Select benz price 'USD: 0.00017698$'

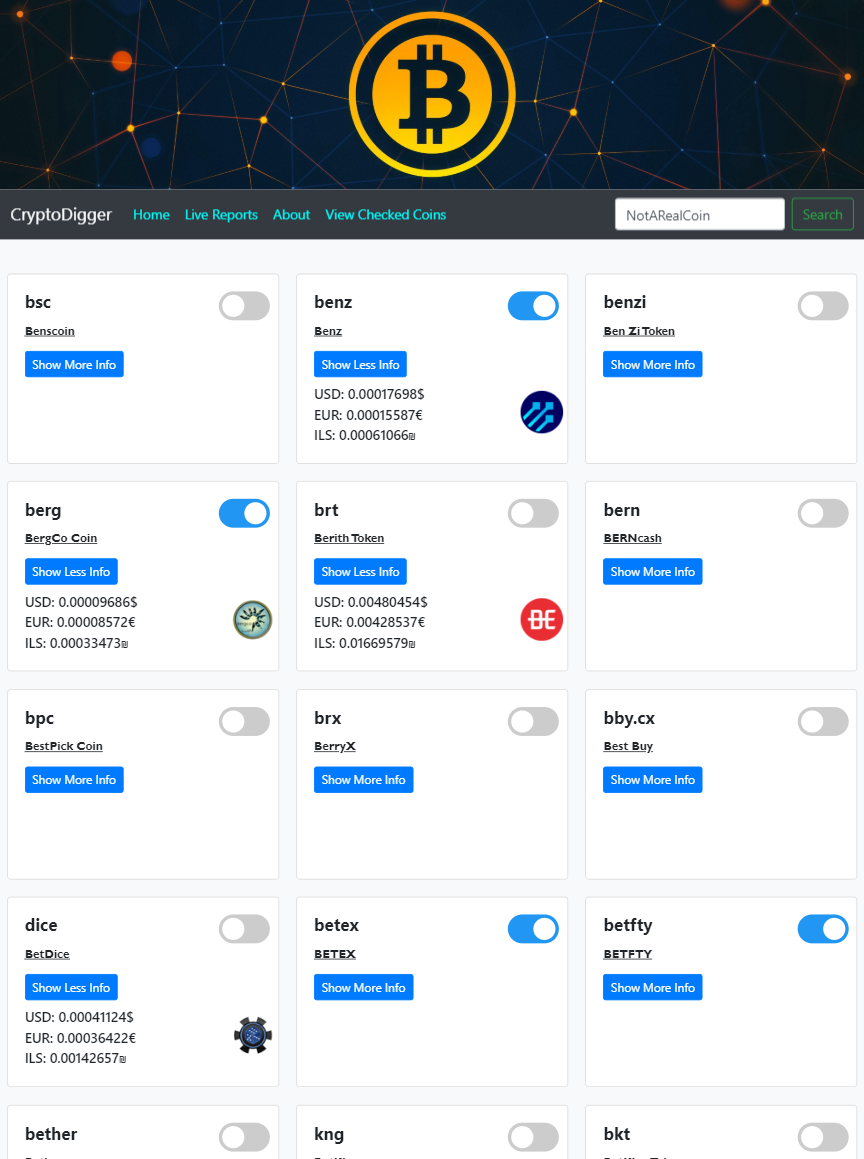coord(370,394)
